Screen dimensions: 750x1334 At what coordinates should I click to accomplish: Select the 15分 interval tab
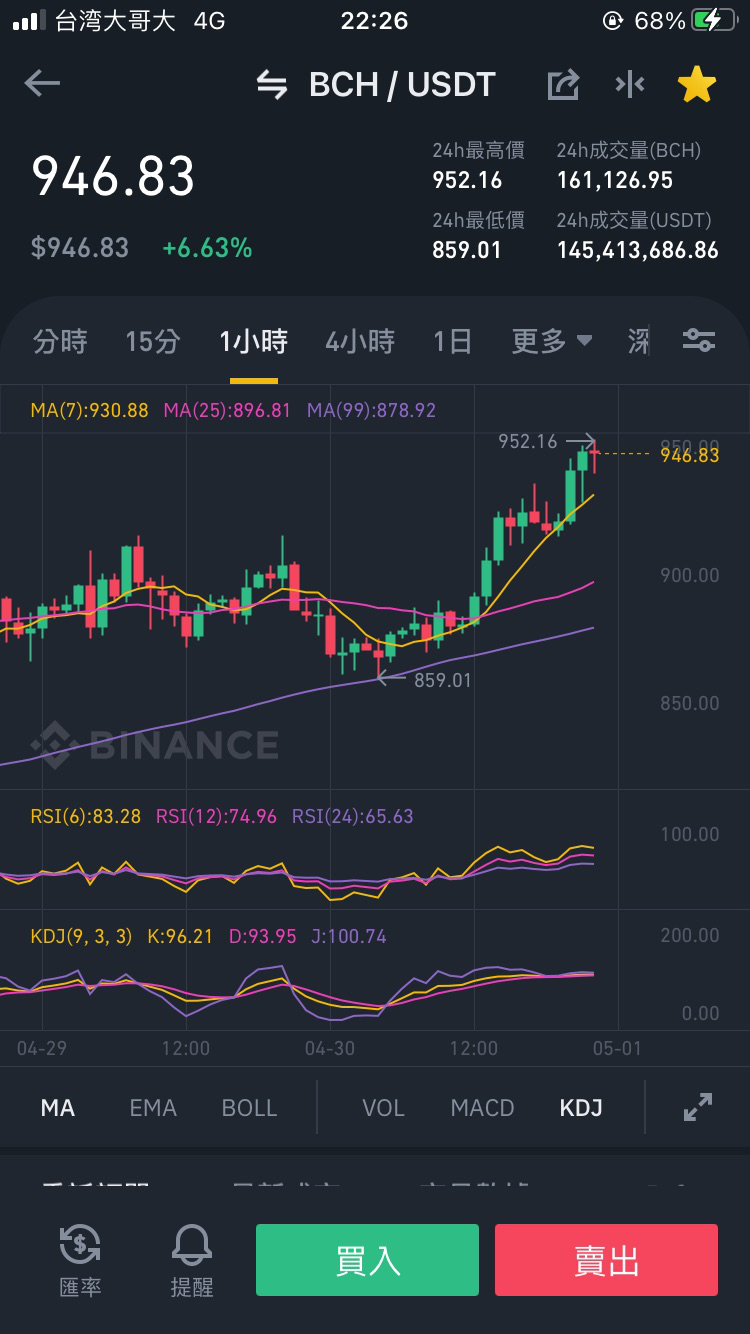(153, 342)
